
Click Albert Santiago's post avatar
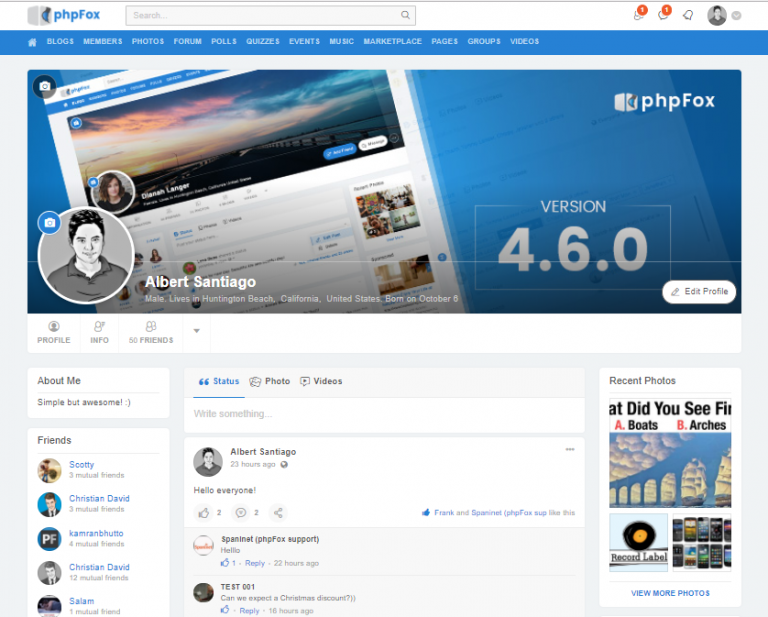[208, 461]
